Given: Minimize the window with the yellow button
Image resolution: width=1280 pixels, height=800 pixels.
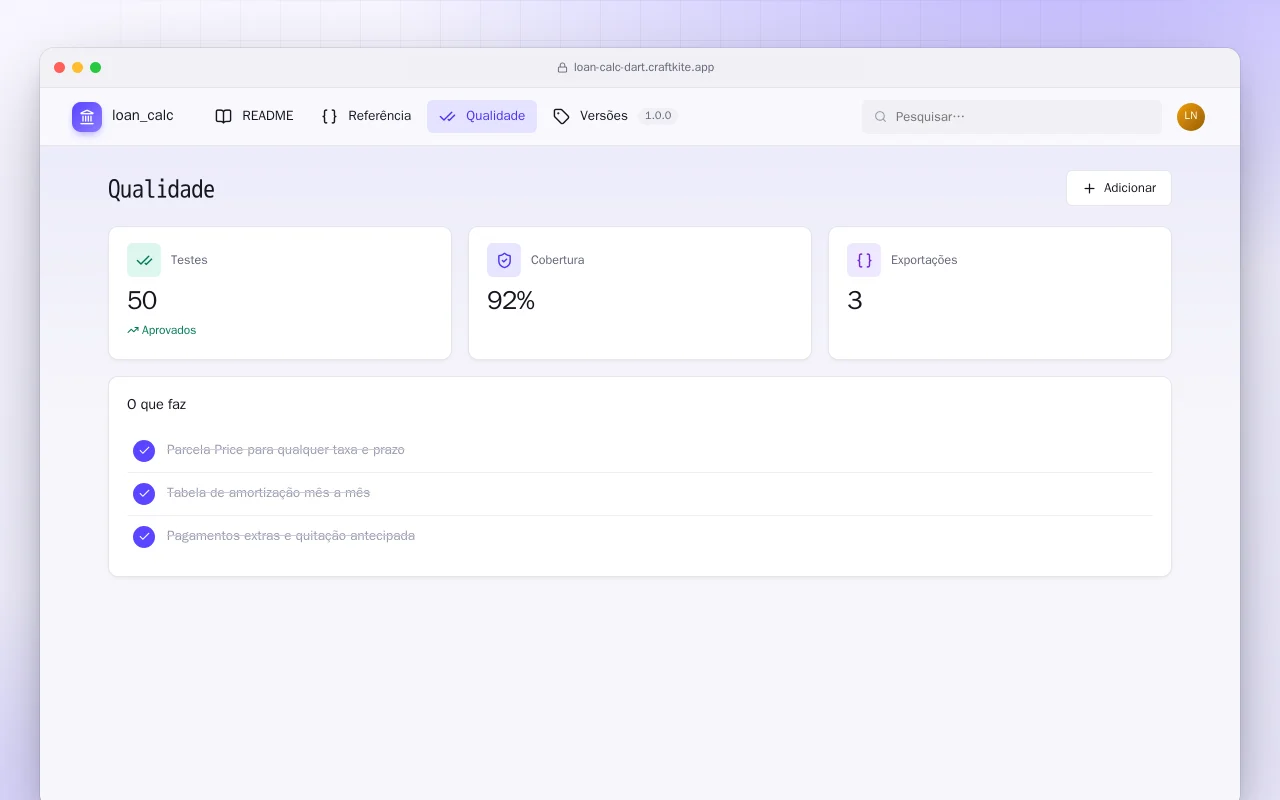Looking at the screenshot, I should [x=78, y=68].
